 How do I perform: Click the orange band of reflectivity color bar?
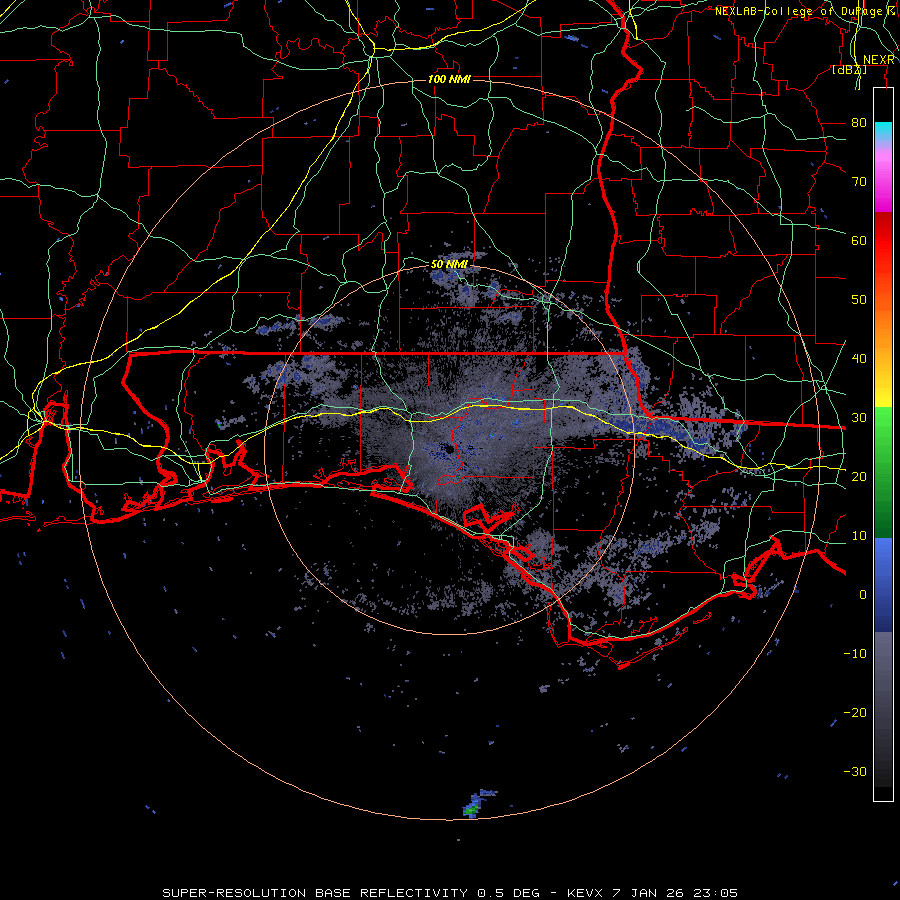point(883,321)
